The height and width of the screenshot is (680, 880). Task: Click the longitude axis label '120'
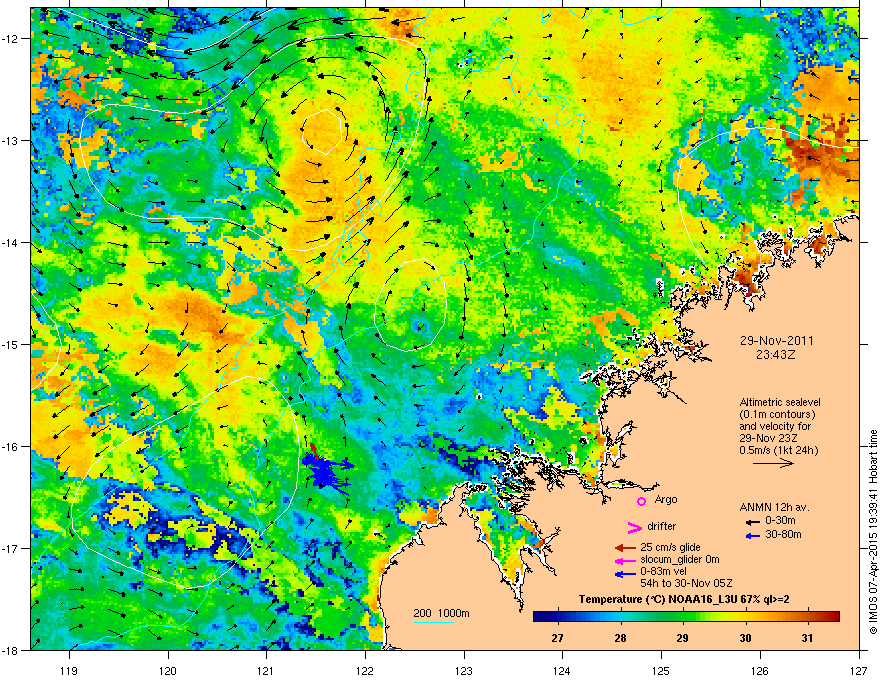tap(168, 670)
